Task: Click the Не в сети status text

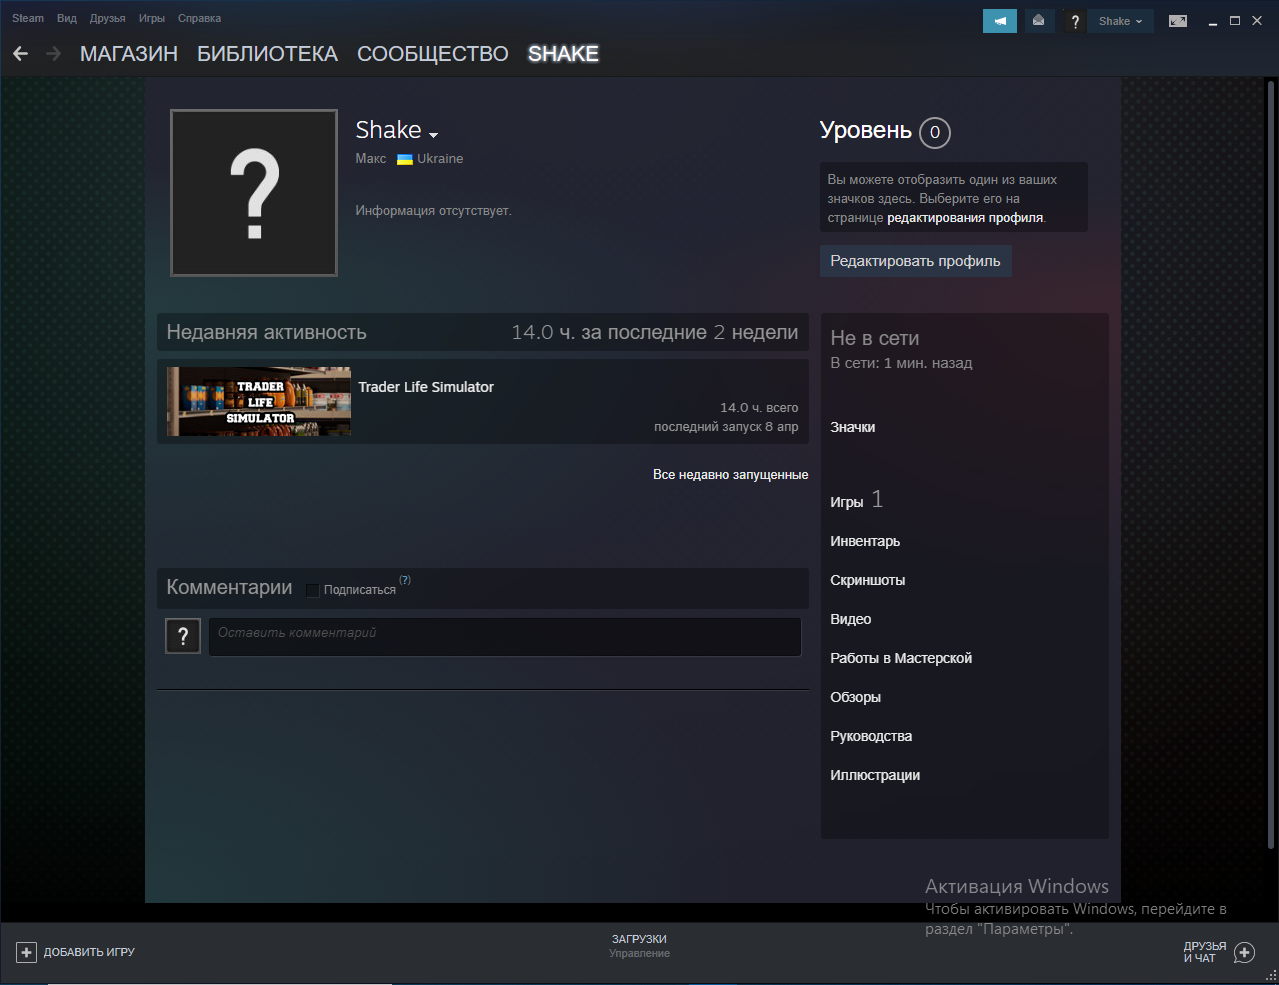Action: 875,338
